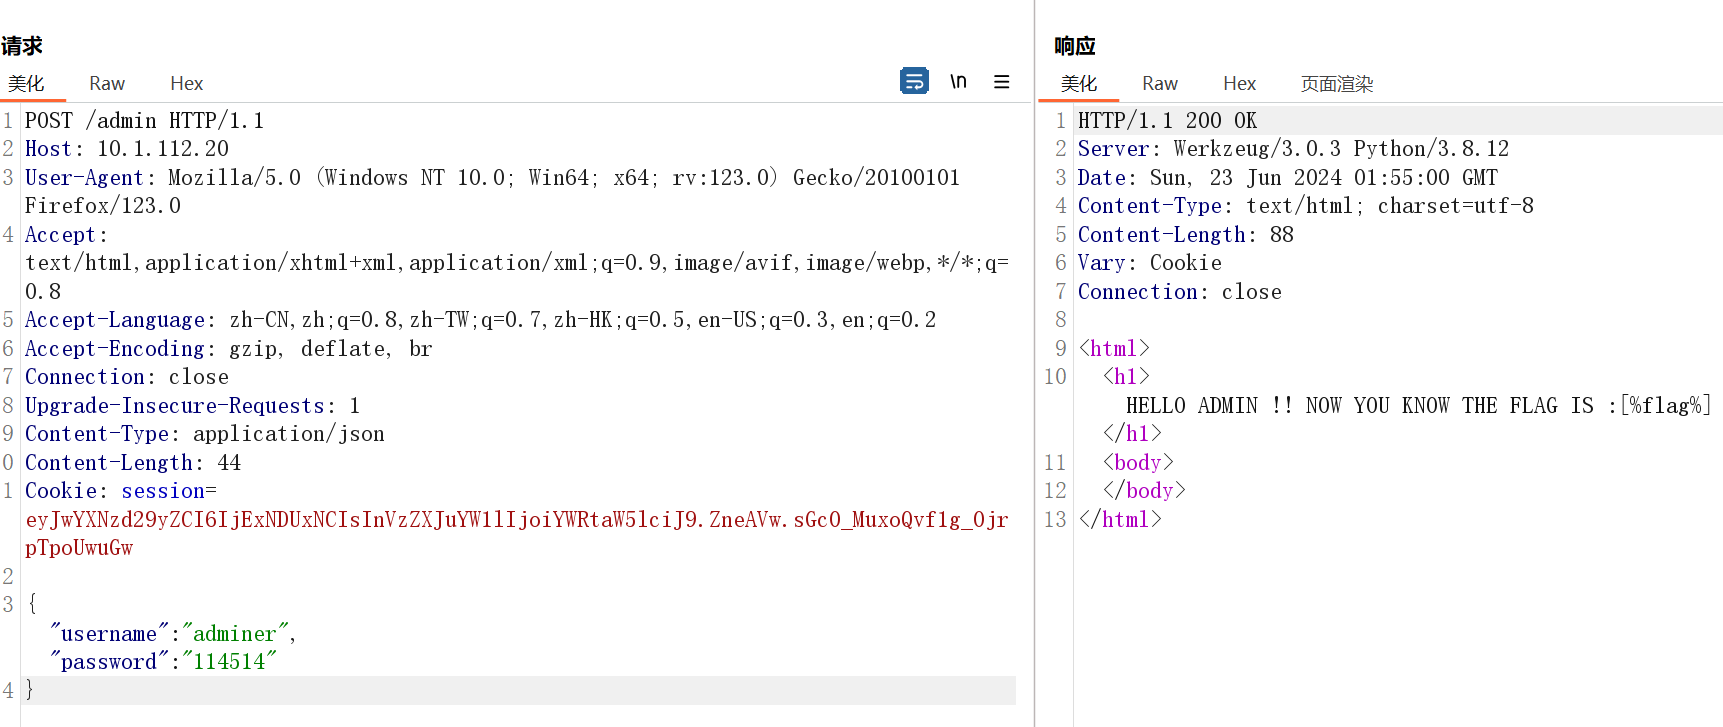Click the <body> opening tag in response

click(1138, 463)
